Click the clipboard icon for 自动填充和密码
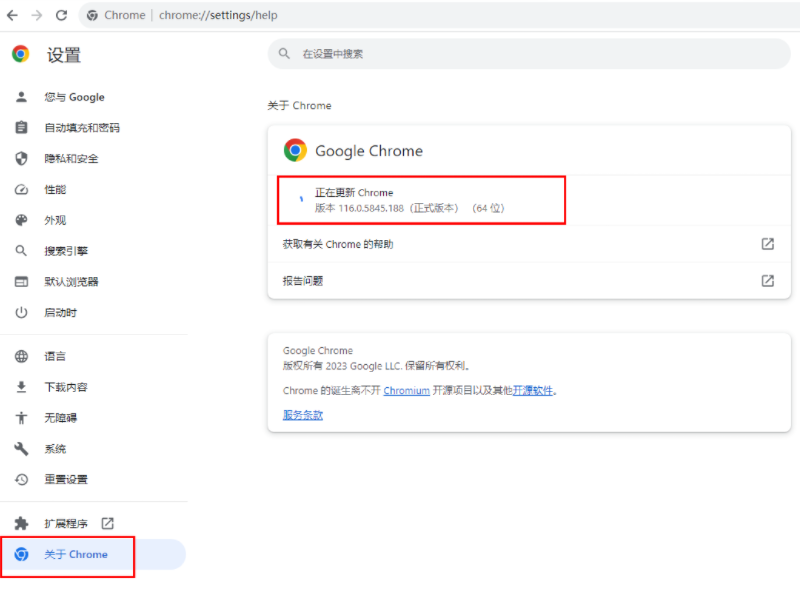800x603 pixels. coord(21,128)
